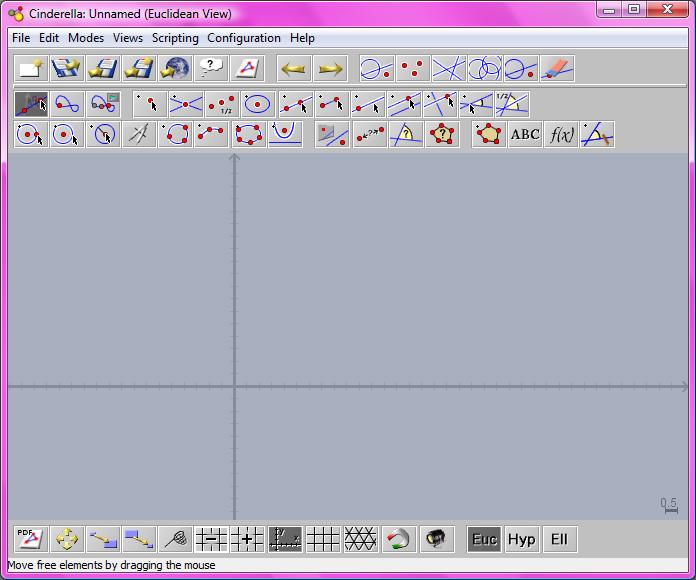Open the Modes menu

click(x=86, y=38)
